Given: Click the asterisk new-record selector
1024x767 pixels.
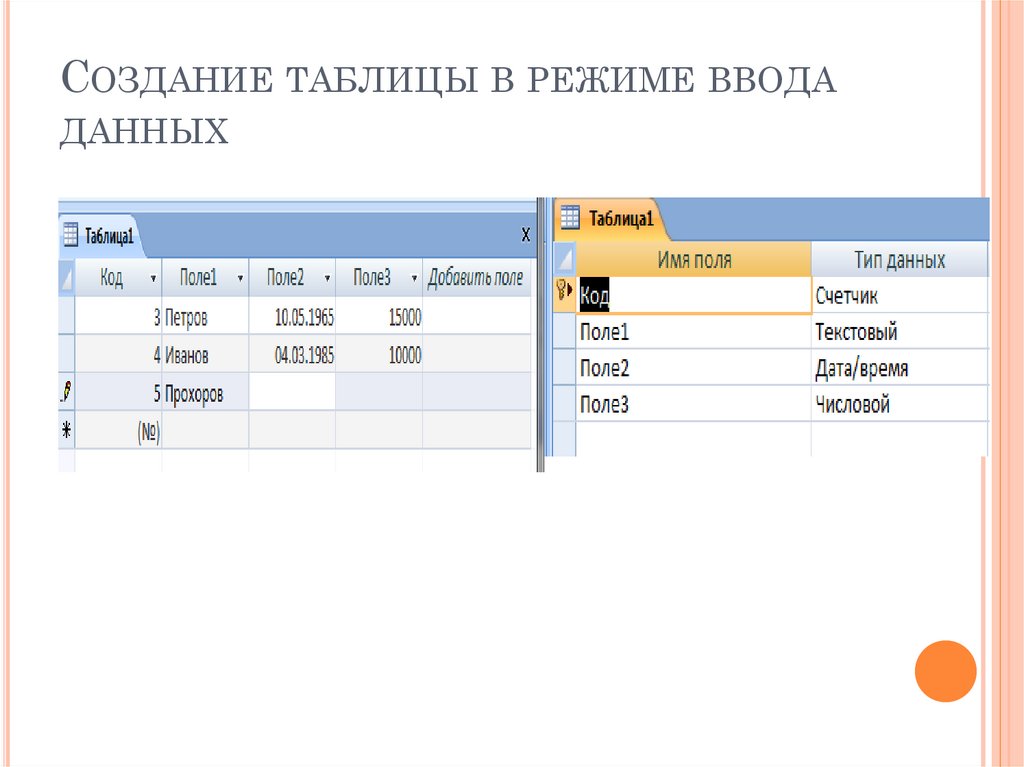Looking at the screenshot, I should 64,427.
